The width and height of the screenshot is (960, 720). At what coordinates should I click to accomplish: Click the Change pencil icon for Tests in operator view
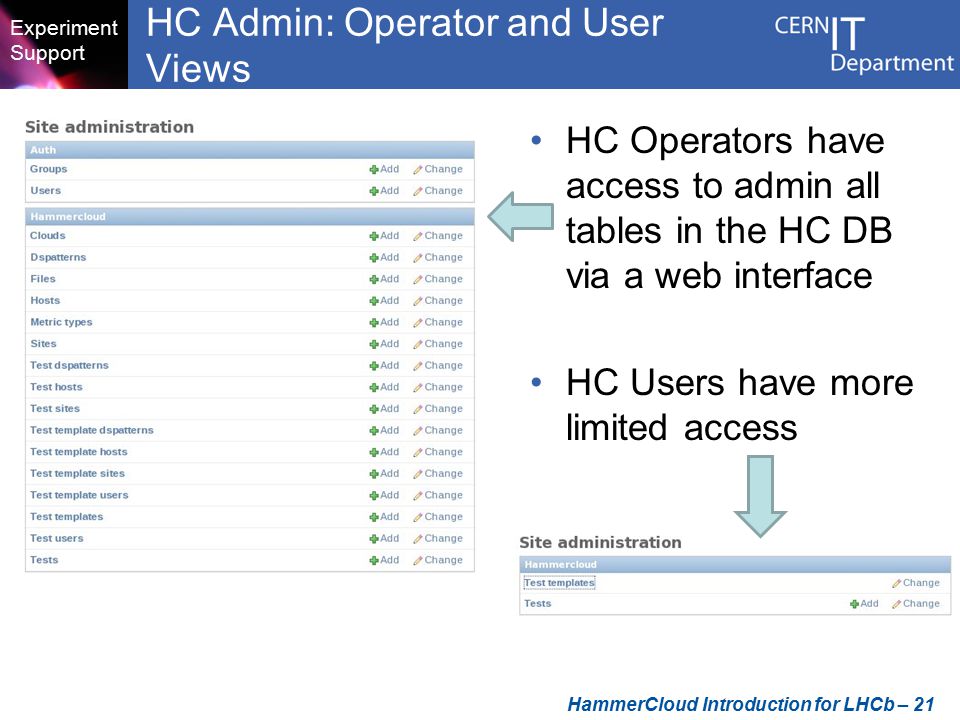418,561
